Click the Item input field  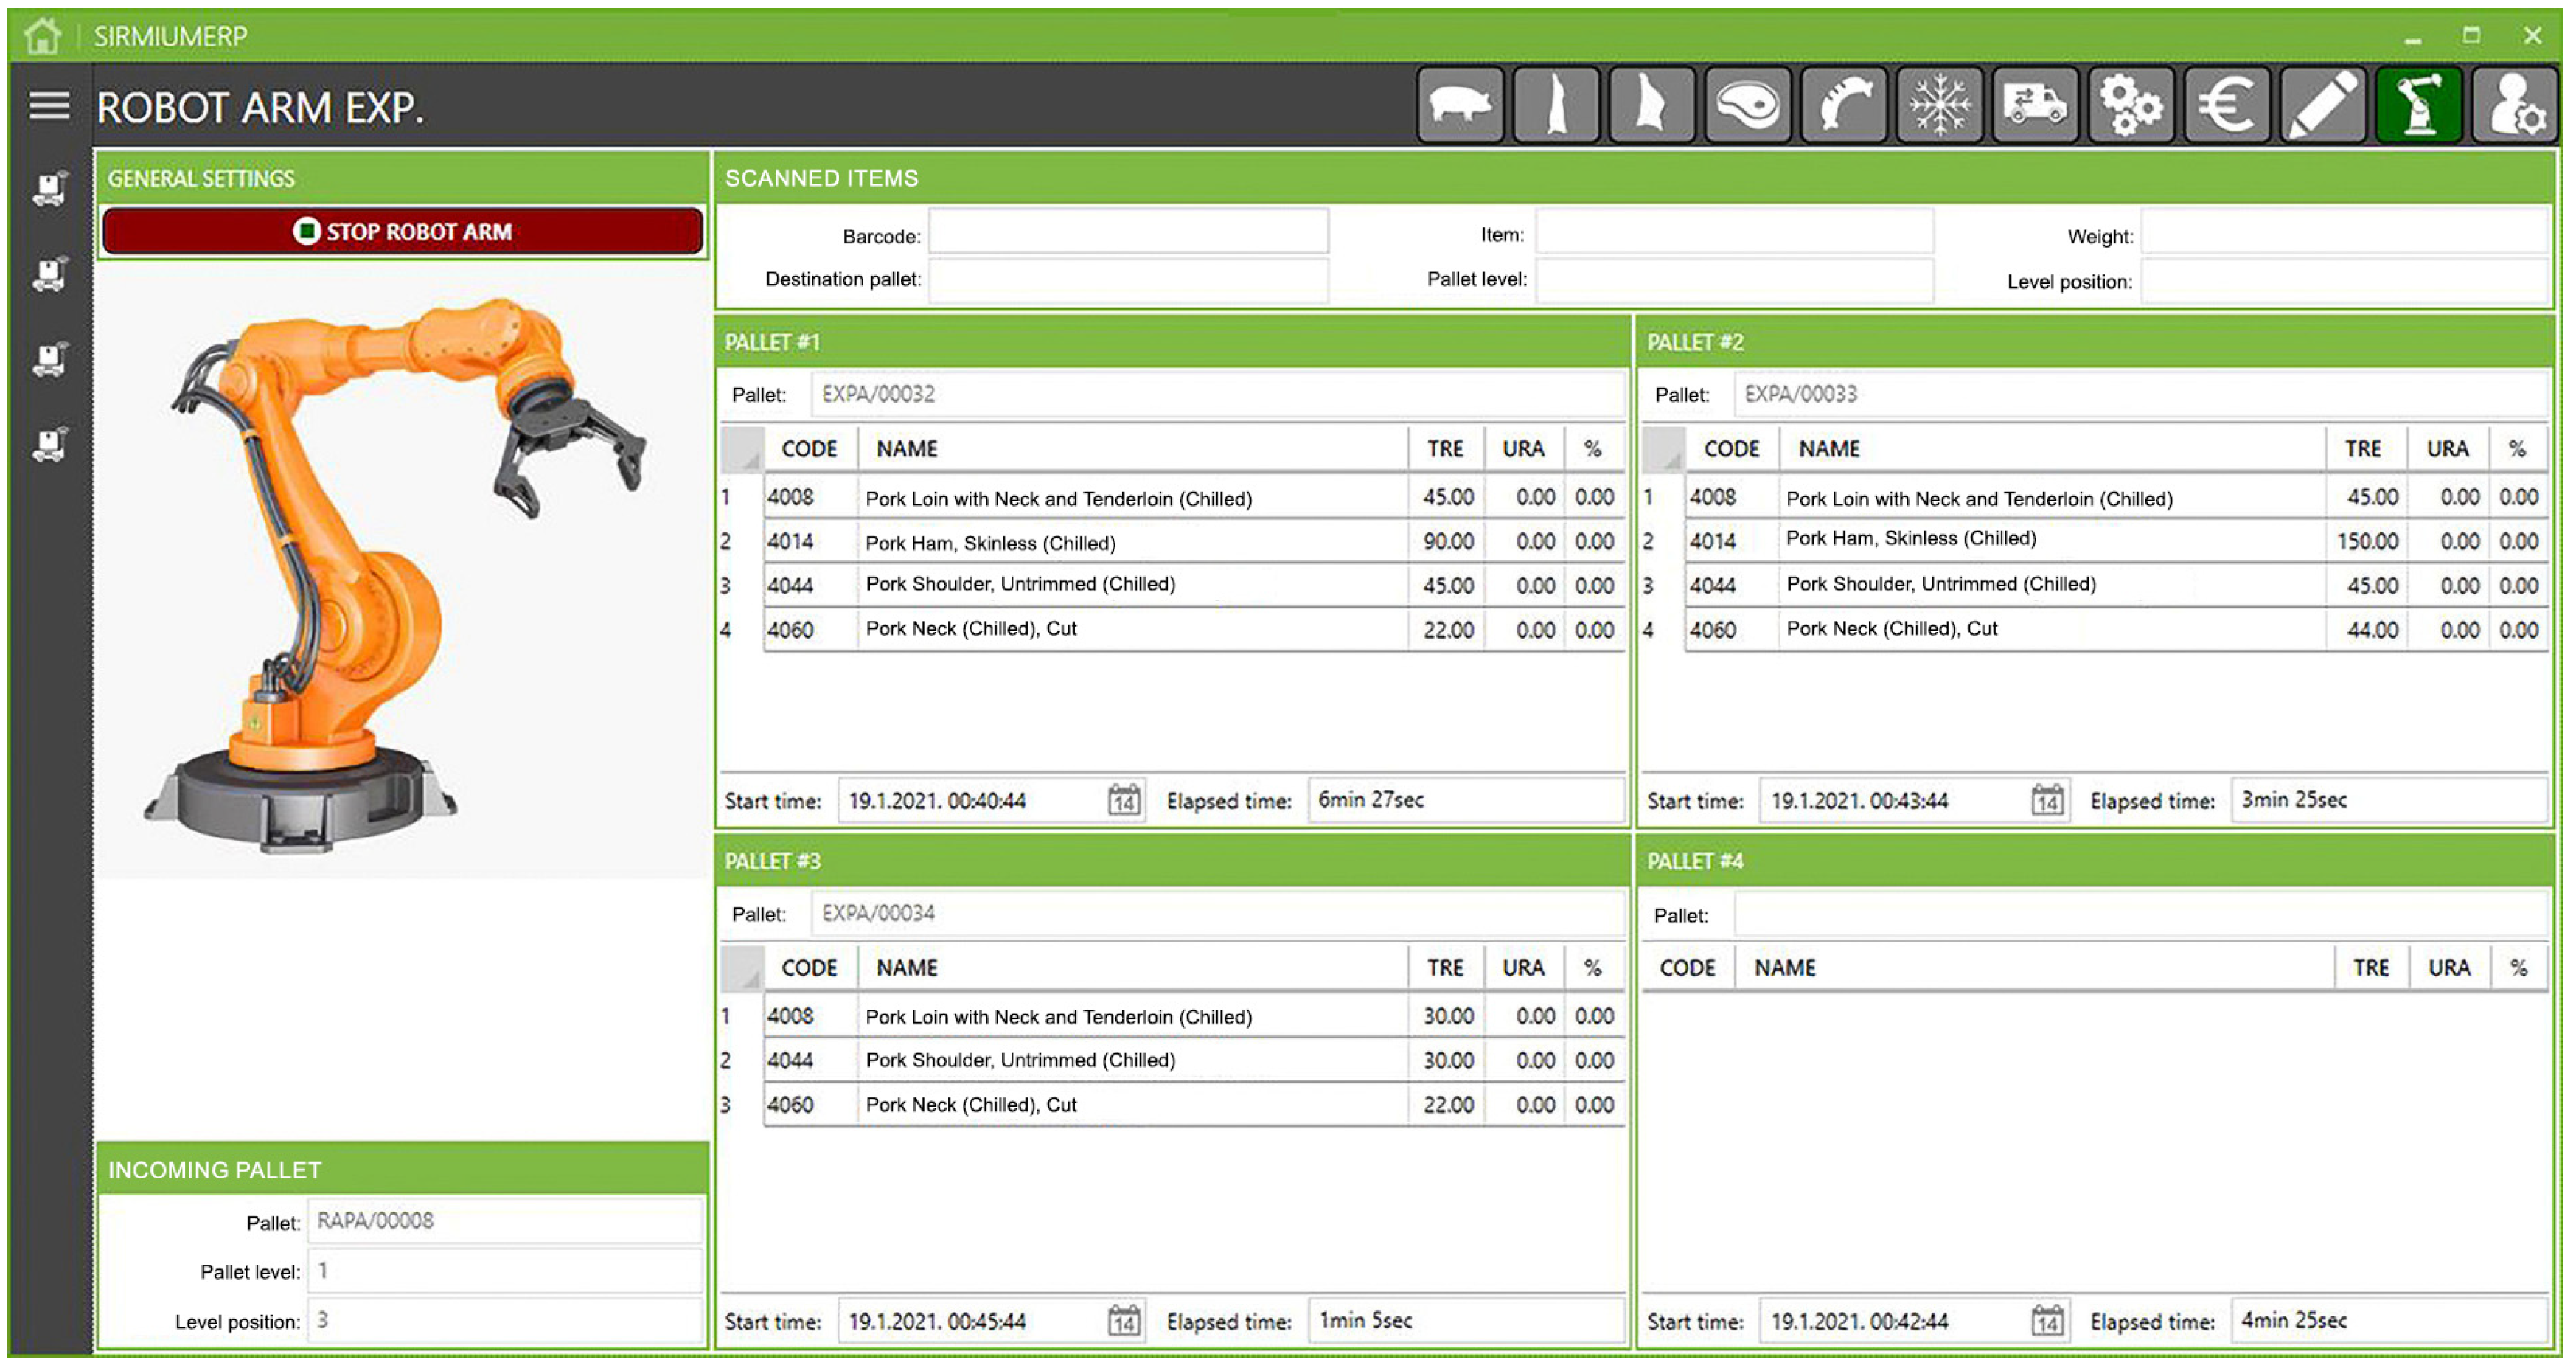point(1735,232)
